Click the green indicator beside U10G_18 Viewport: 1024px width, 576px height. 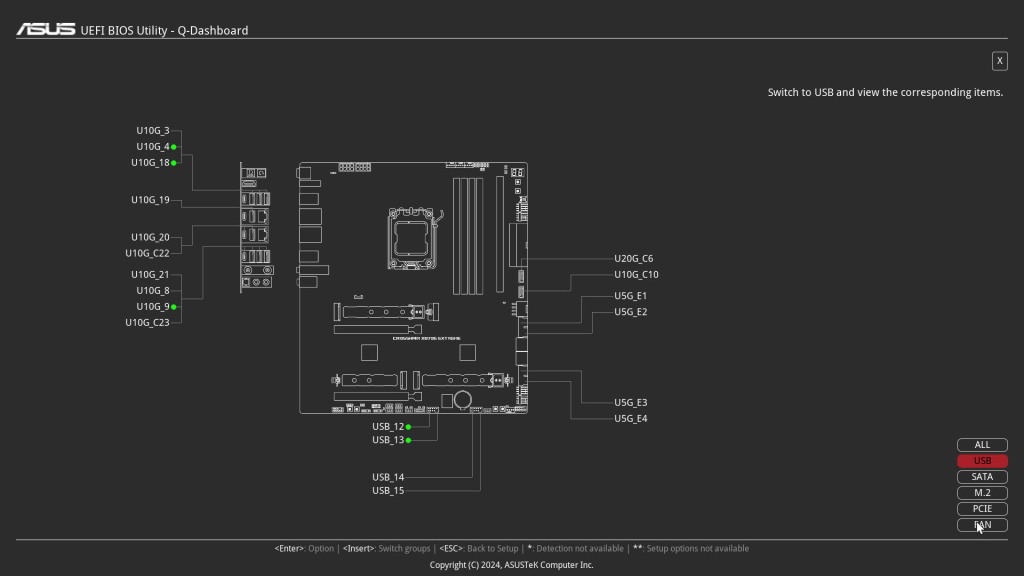174,163
